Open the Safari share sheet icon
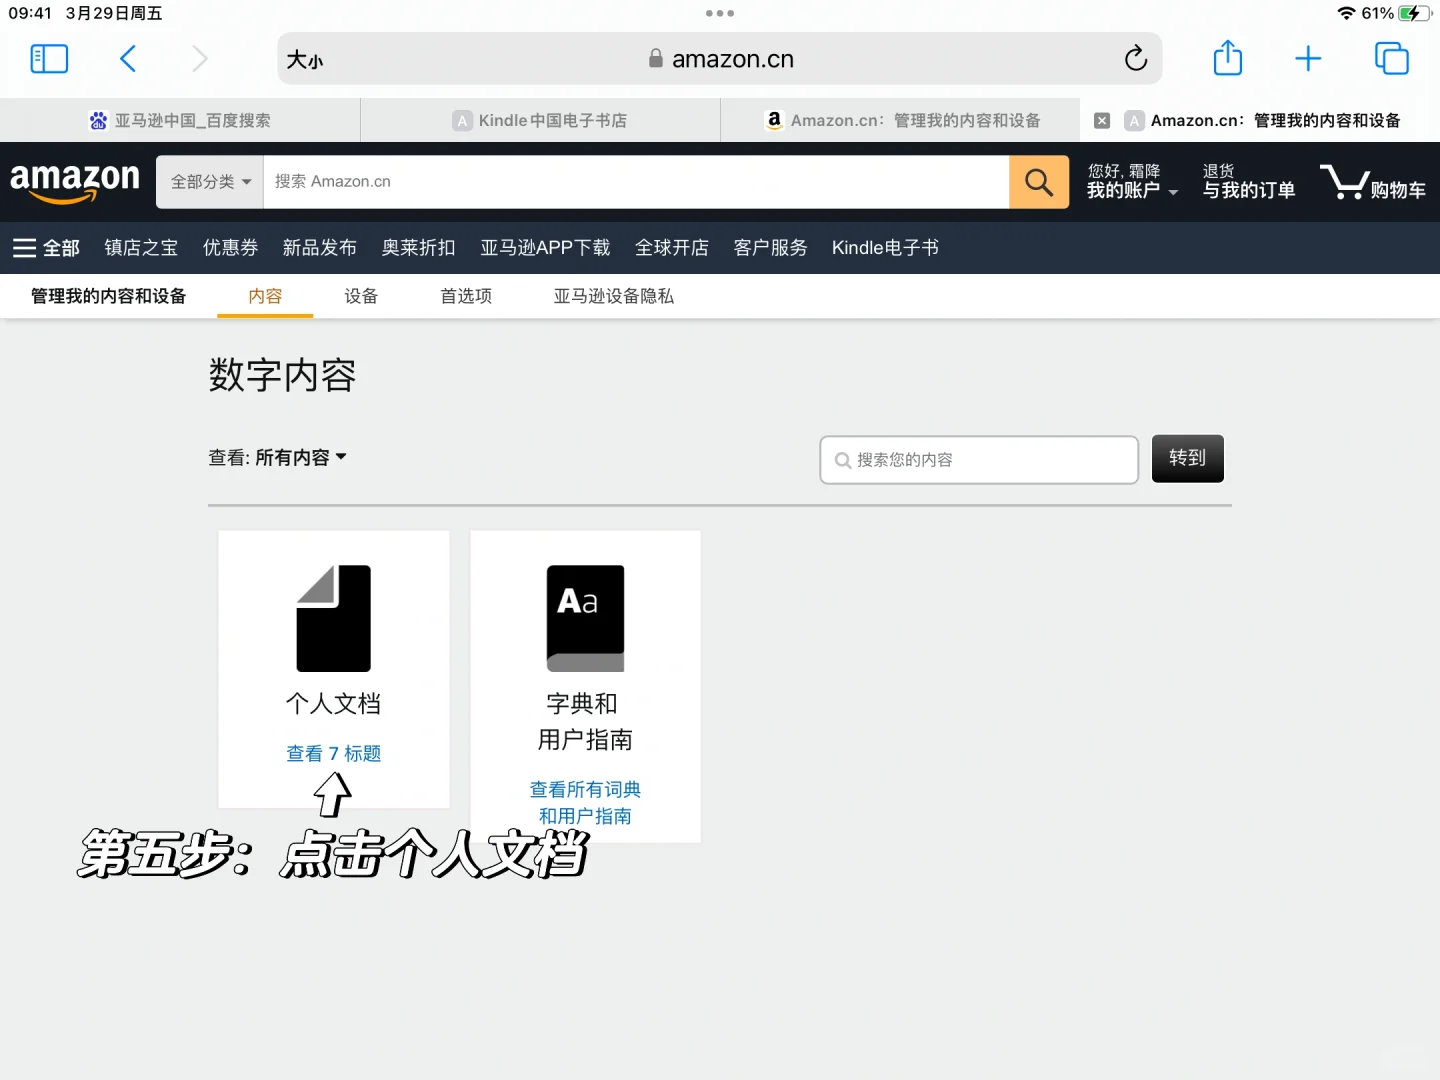This screenshot has width=1440, height=1080. (1228, 58)
